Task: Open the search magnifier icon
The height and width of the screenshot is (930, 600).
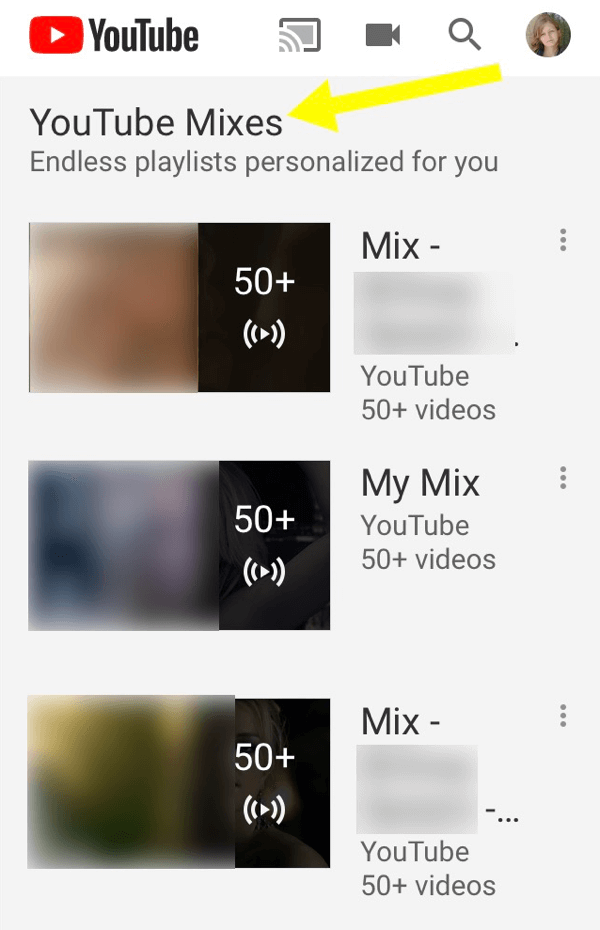Action: click(x=464, y=34)
